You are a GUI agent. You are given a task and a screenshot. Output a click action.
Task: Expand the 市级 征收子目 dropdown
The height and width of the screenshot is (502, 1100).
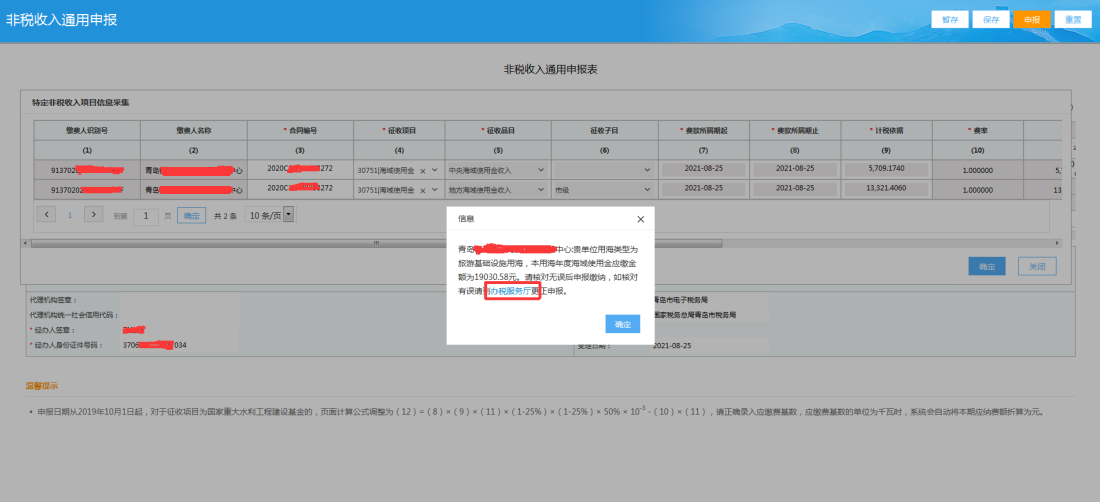pos(646,189)
